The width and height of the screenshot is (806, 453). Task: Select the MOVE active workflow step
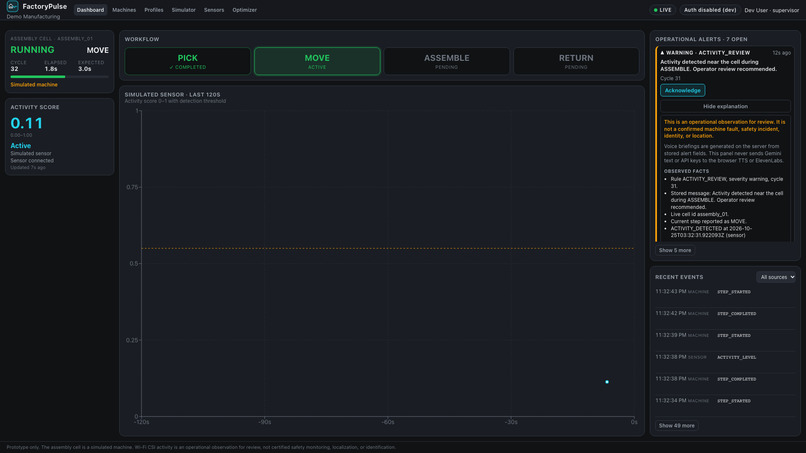pyautogui.click(x=317, y=61)
